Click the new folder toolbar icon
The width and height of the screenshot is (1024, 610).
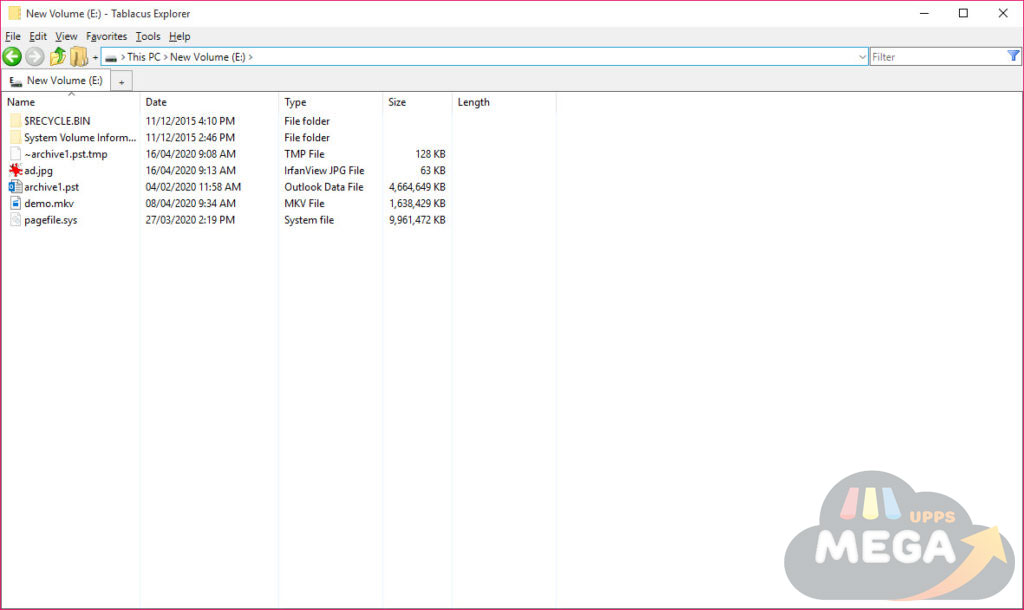(79, 57)
